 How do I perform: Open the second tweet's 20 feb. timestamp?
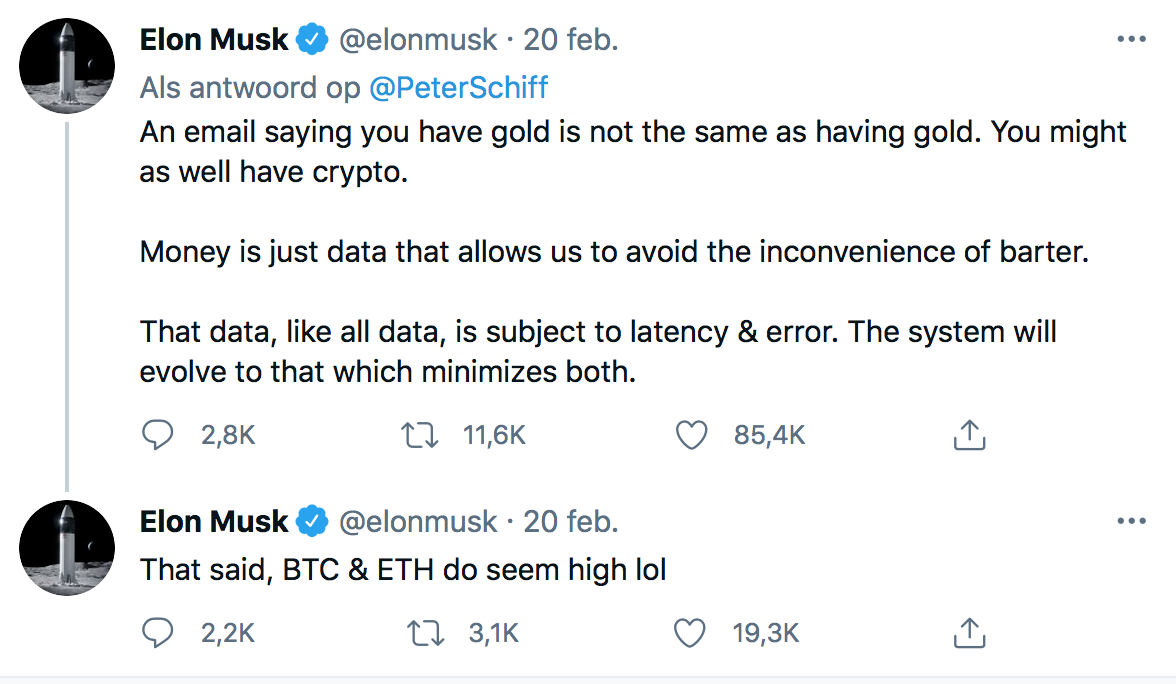pyautogui.click(x=571, y=522)
